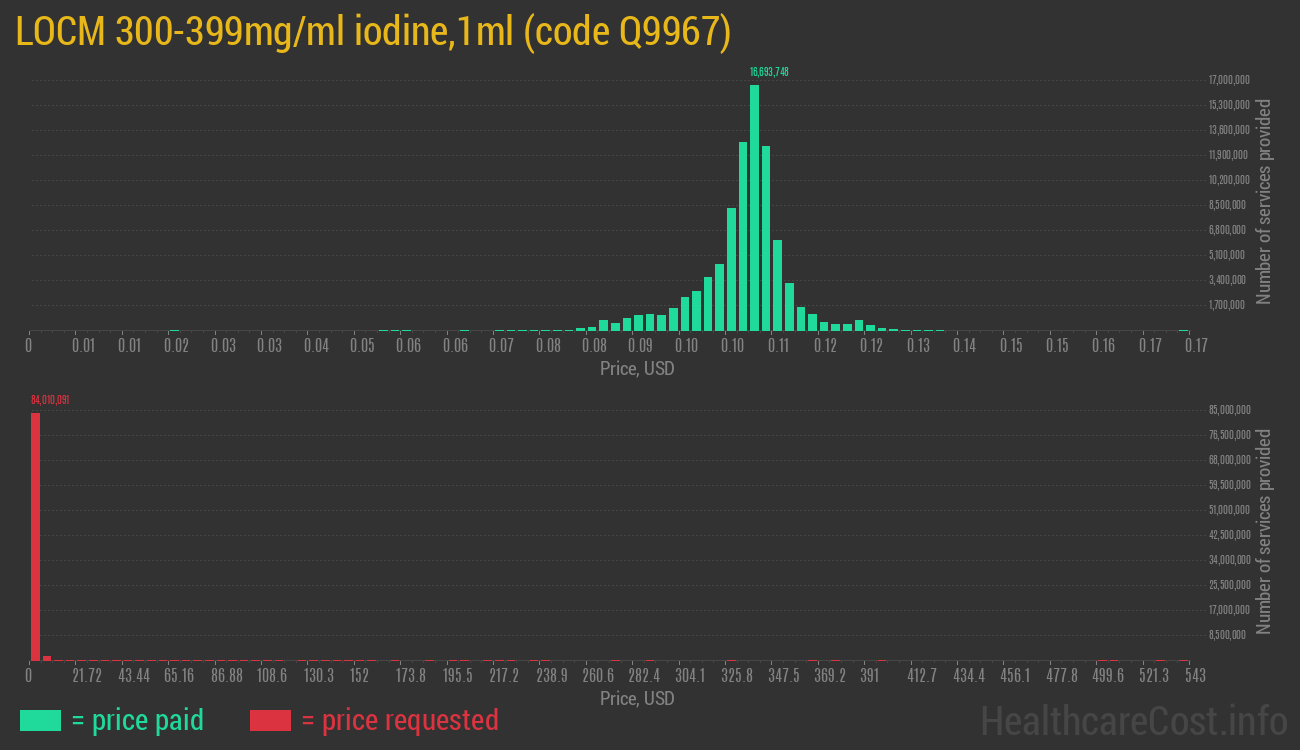This screenshot has height=750, width=1300.
Task: Click the peak value label 16,693,748
Action: [770, 71]
